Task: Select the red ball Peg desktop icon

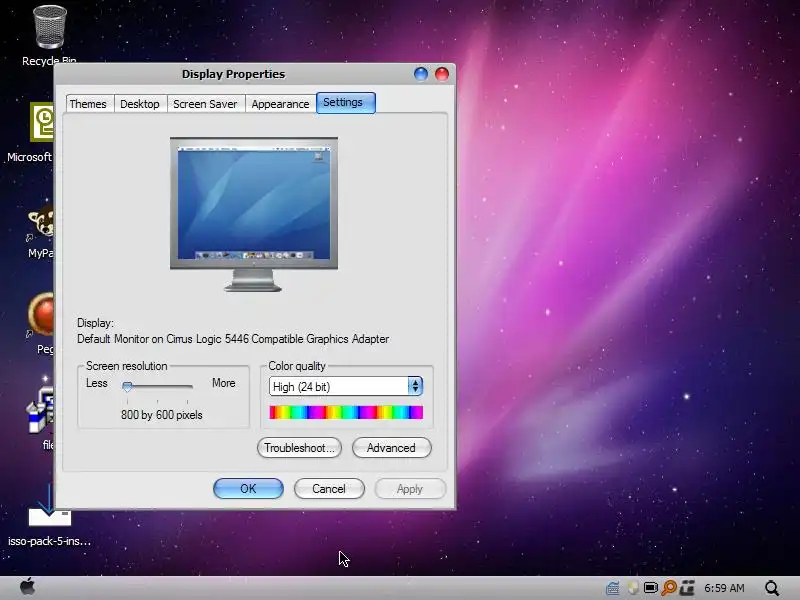Action: point(41,314)
